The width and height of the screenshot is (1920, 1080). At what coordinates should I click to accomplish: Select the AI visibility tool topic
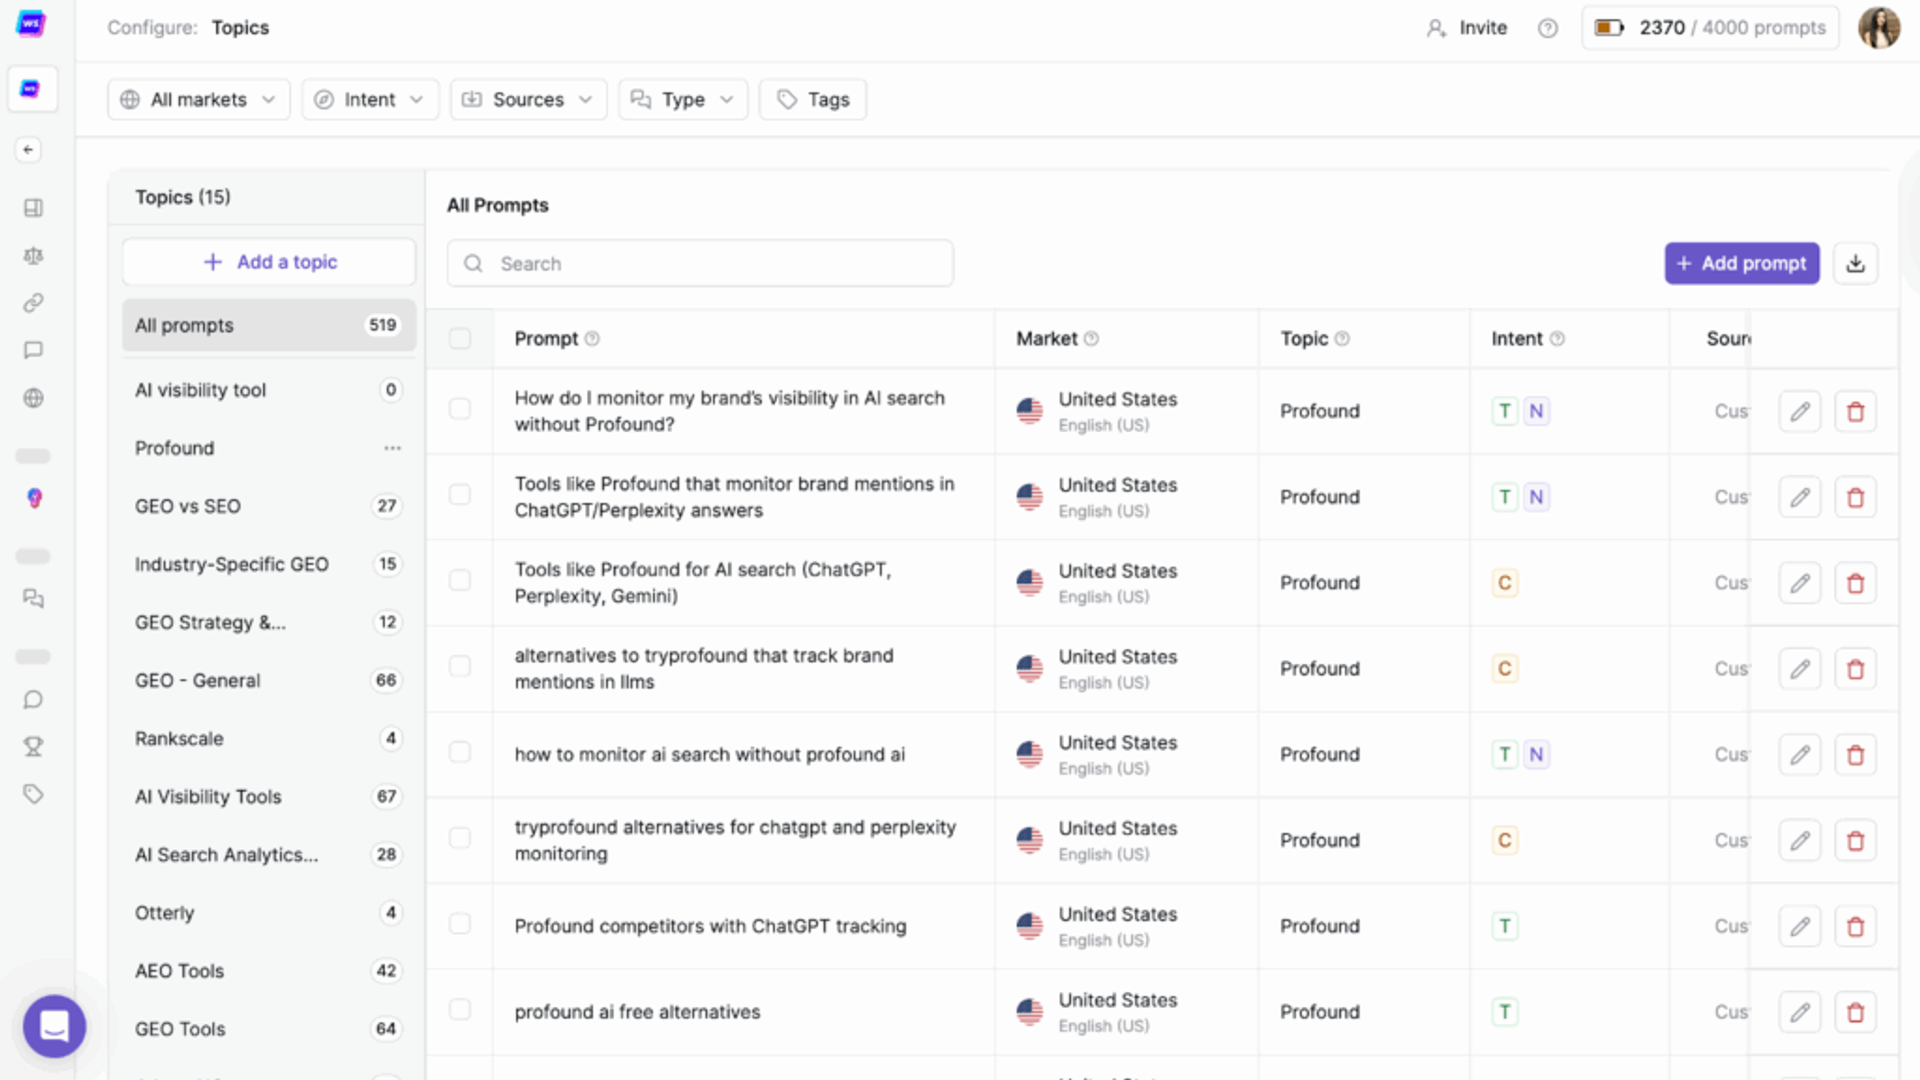point(269,390)
